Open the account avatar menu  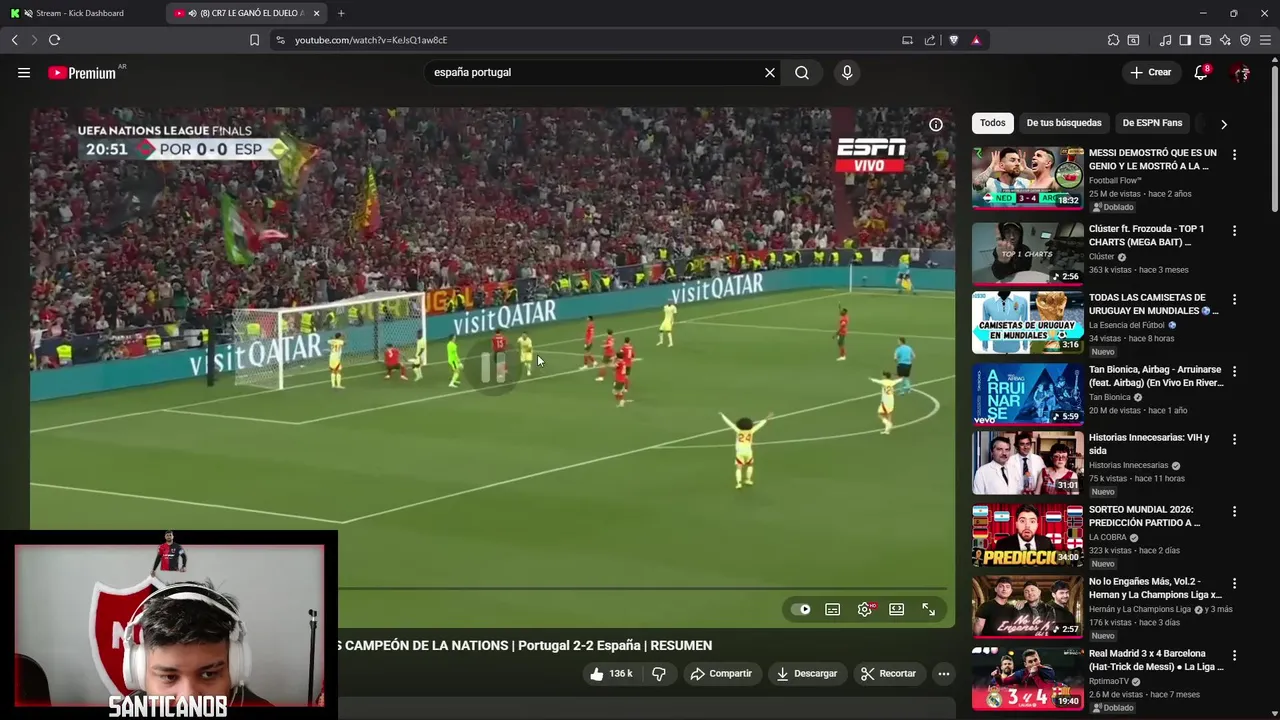[1242, 72]
